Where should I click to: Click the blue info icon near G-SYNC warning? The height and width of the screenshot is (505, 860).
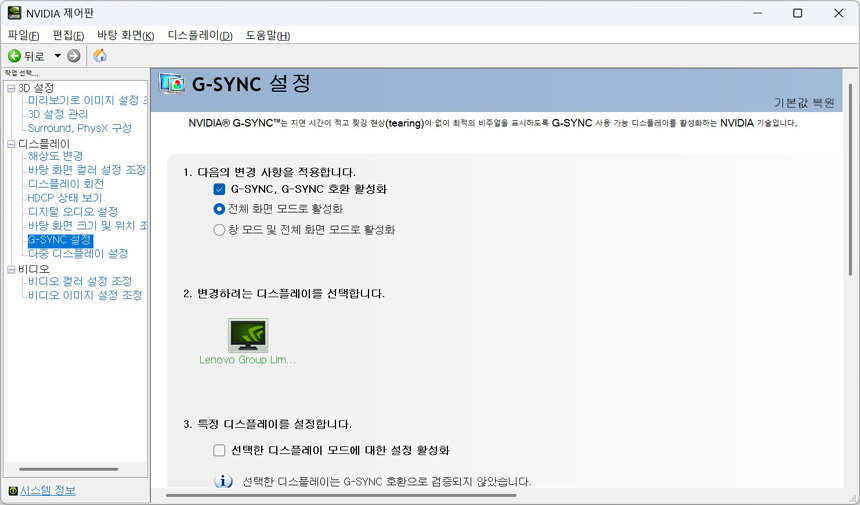(224, 481)
